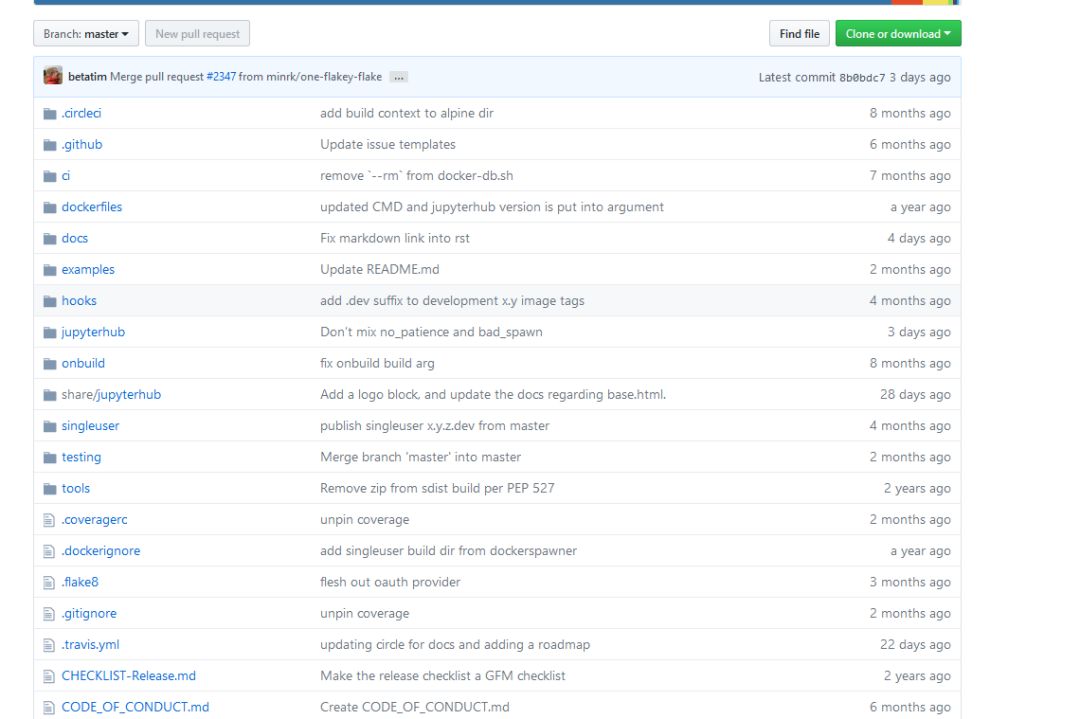1080x719 pixels.
Task: Open the Branch: master dropdown
Action: 86,34
